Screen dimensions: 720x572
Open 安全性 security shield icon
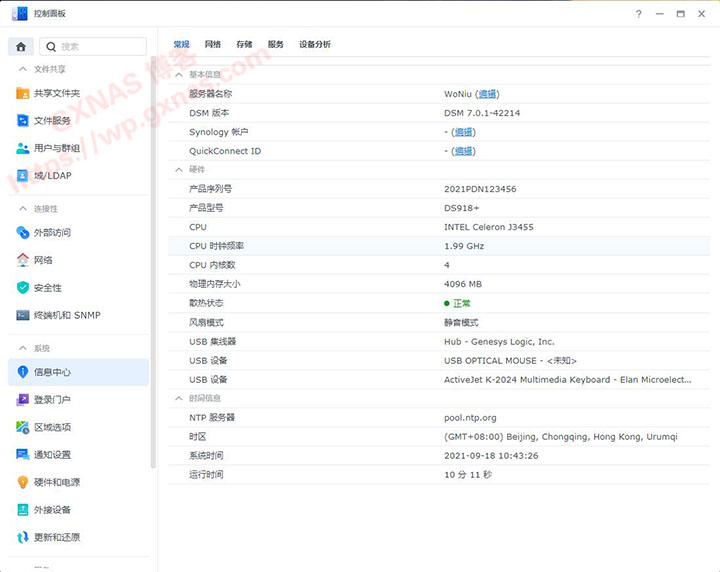coord(23,287)
